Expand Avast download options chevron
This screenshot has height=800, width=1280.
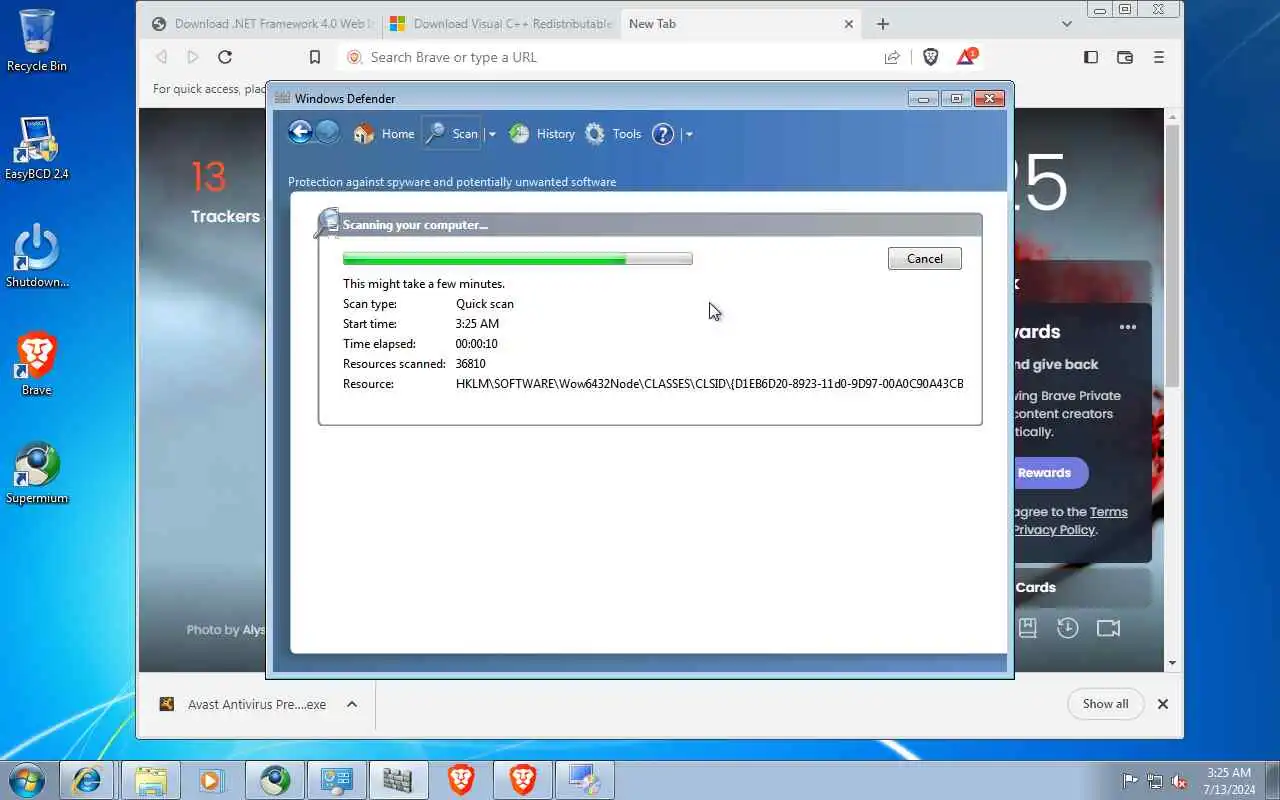[352, 704]
